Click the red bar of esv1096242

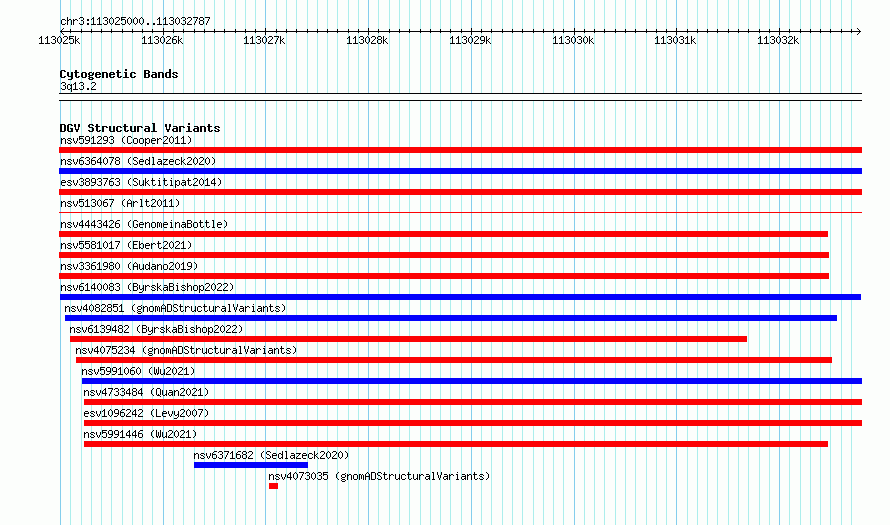[473, 423]
